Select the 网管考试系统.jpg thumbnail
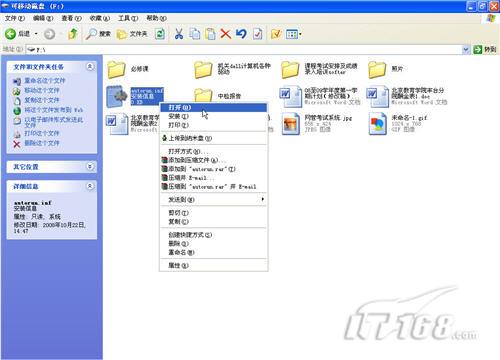 tap(291, 124)
